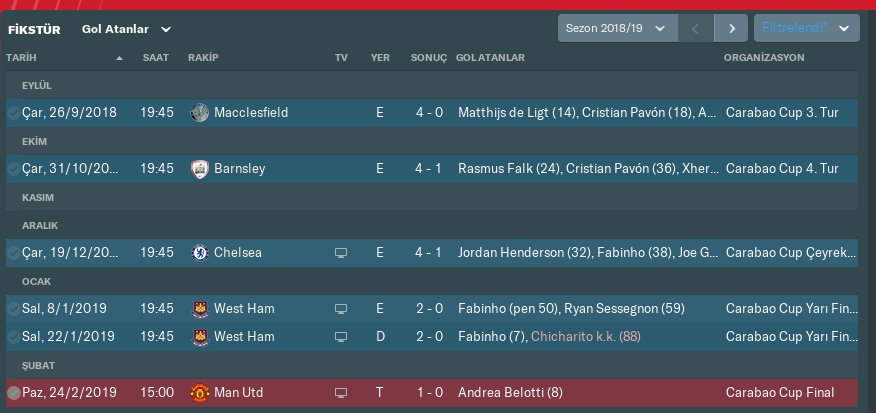Toggle the checkmark for the 26/9/2018 match
This screenshot has width=876, height=413.
pyautogui.click(x=13, y=113)
